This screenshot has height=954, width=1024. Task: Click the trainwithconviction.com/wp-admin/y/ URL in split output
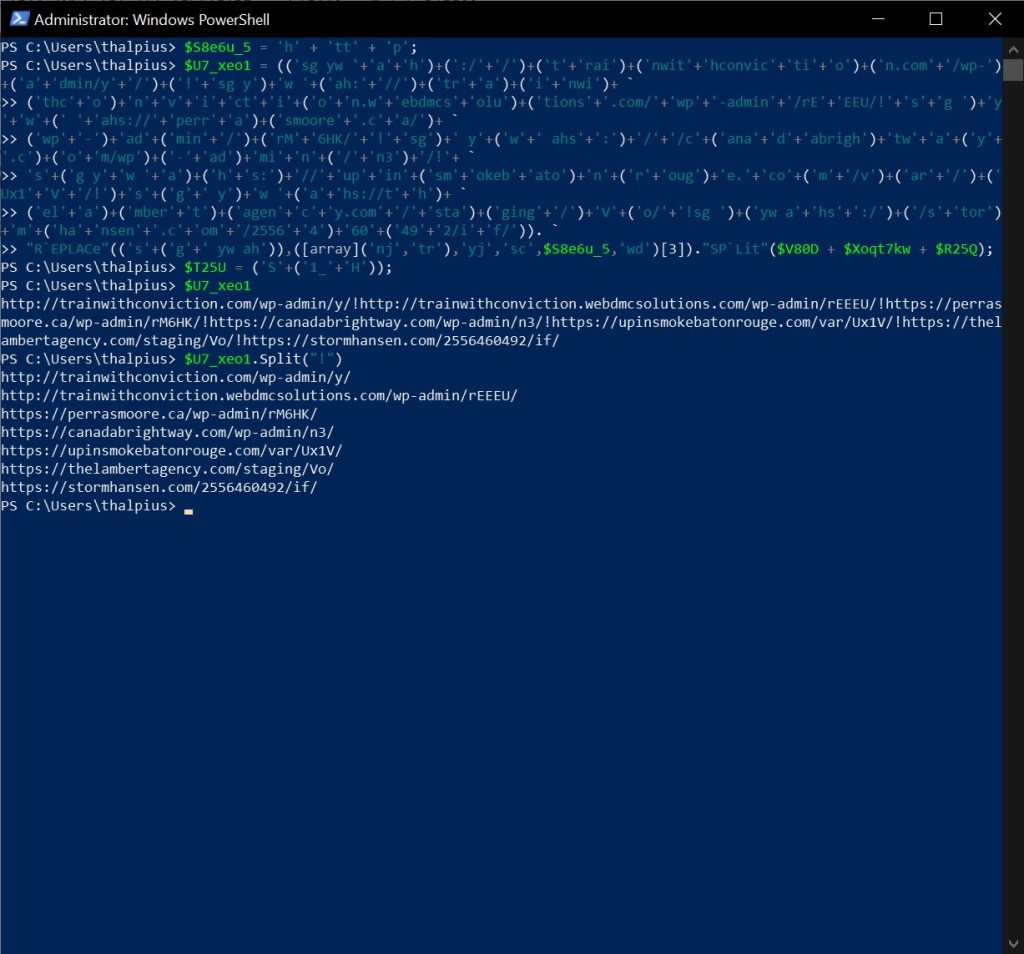click(176, 377)
